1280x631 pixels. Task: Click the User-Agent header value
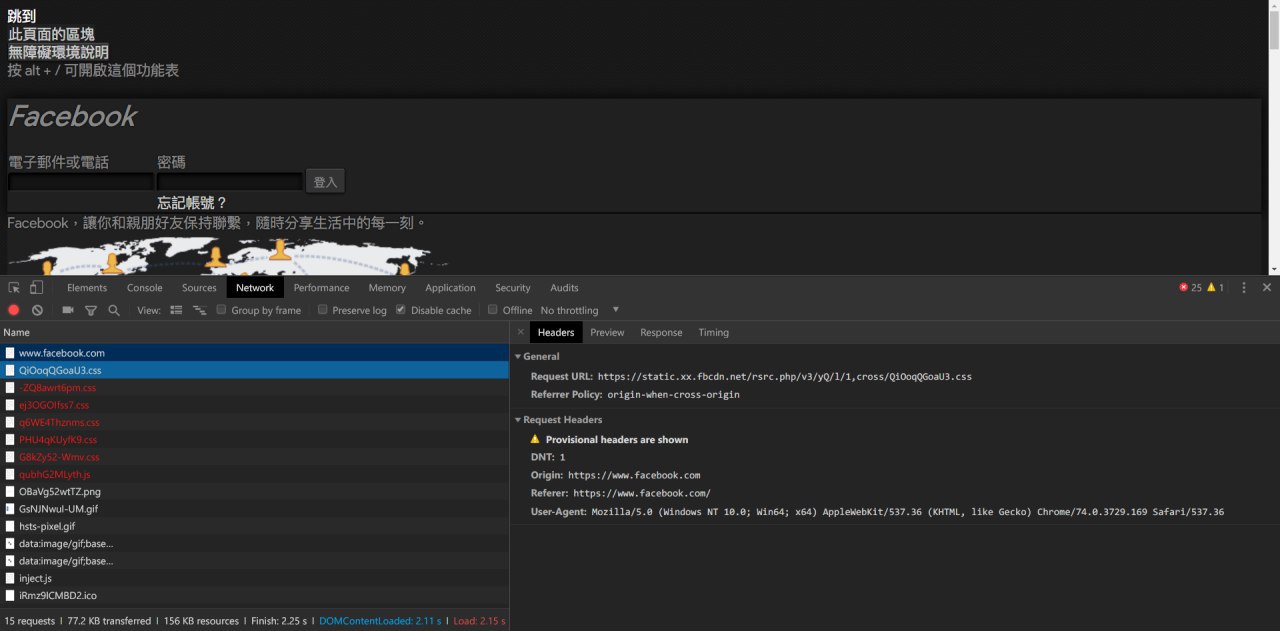(907, 512)
